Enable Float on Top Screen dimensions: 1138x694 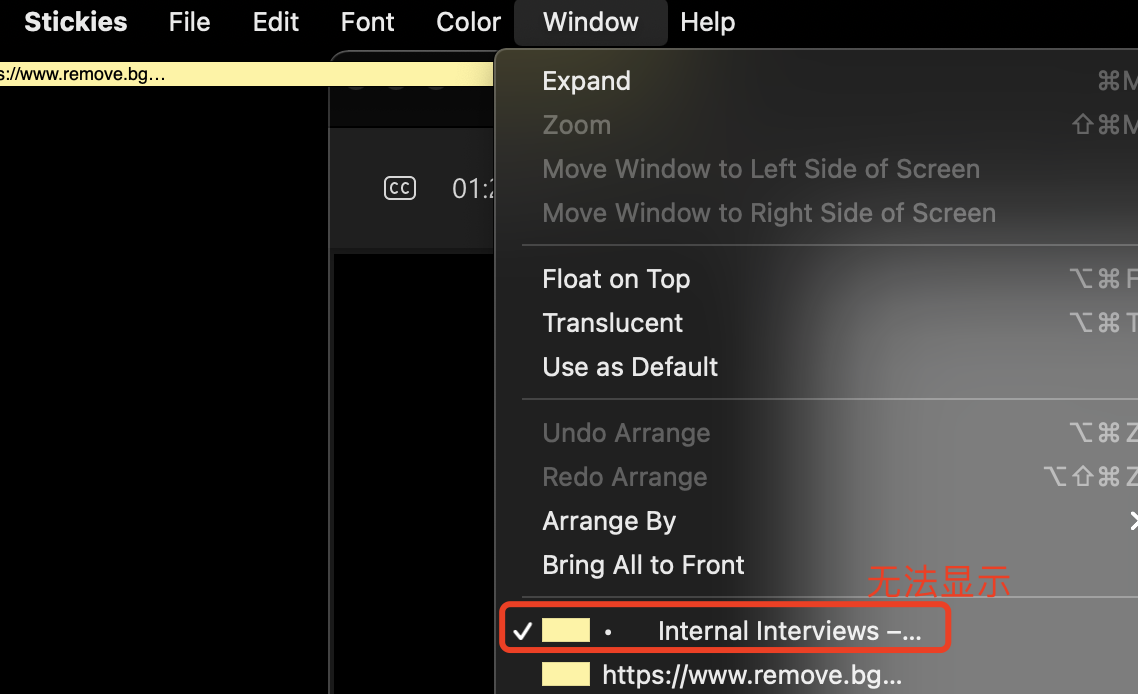click(x=616, y=279)
